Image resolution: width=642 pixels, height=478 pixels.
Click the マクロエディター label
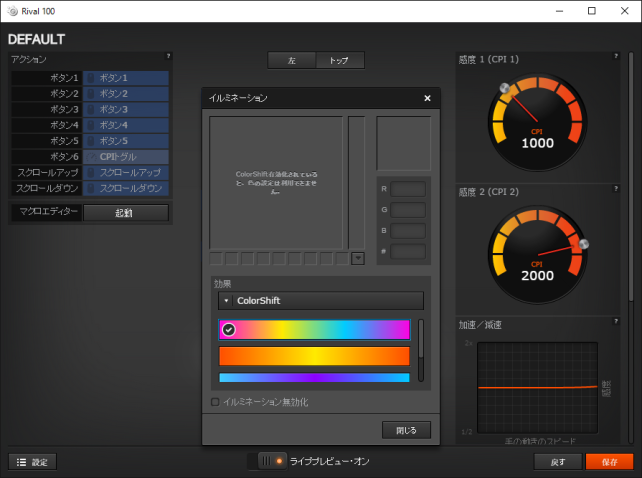(48, 211)
